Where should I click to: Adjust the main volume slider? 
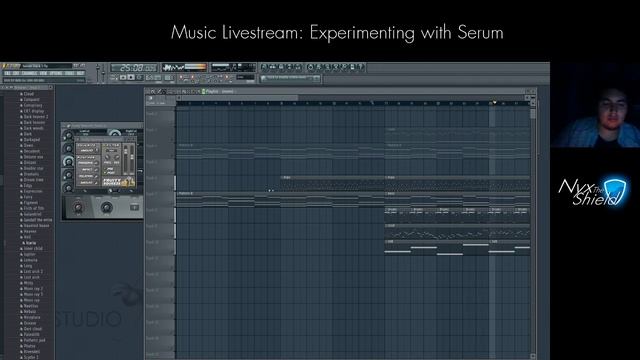[x=98, y=73]
